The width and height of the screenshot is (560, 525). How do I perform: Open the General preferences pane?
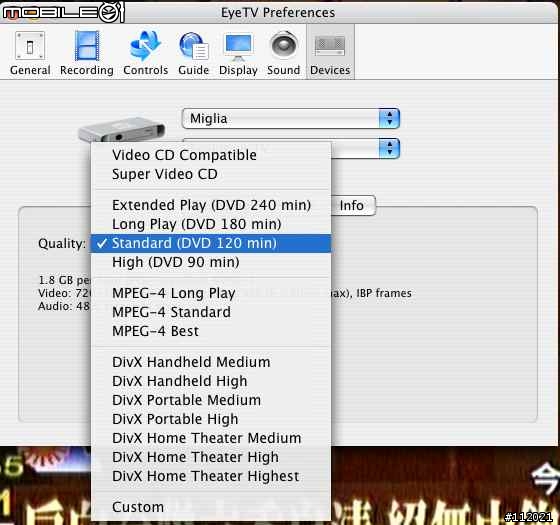30,53
